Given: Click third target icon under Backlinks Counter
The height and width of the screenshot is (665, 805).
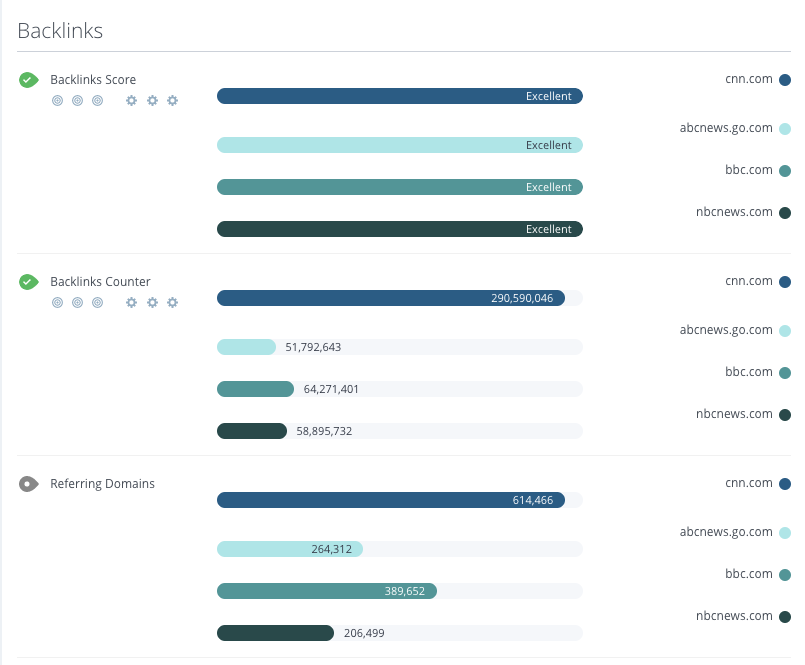Looking at the screenshot, I should point(97,303).
